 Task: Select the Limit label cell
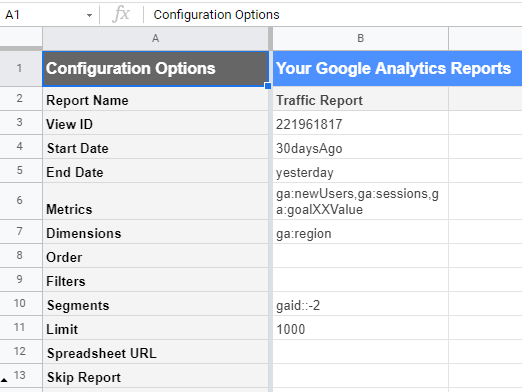(x=155, y=328)
